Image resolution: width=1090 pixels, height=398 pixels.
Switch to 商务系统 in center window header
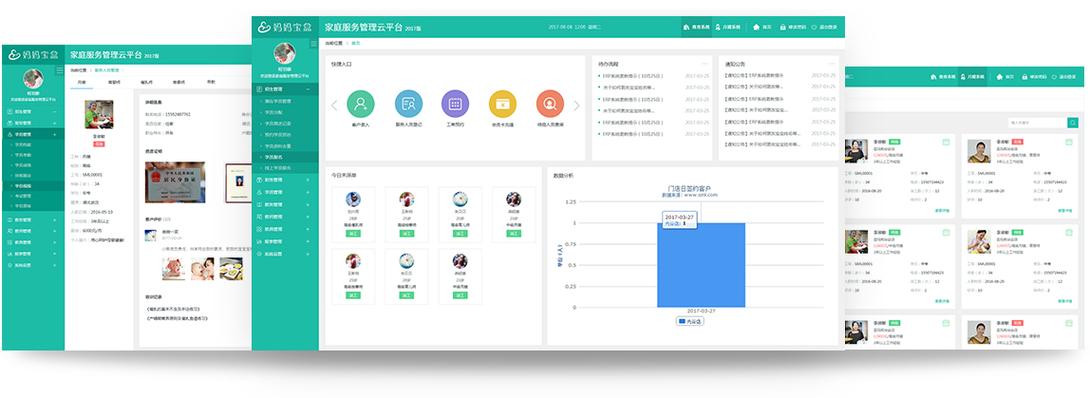point(697,27)
